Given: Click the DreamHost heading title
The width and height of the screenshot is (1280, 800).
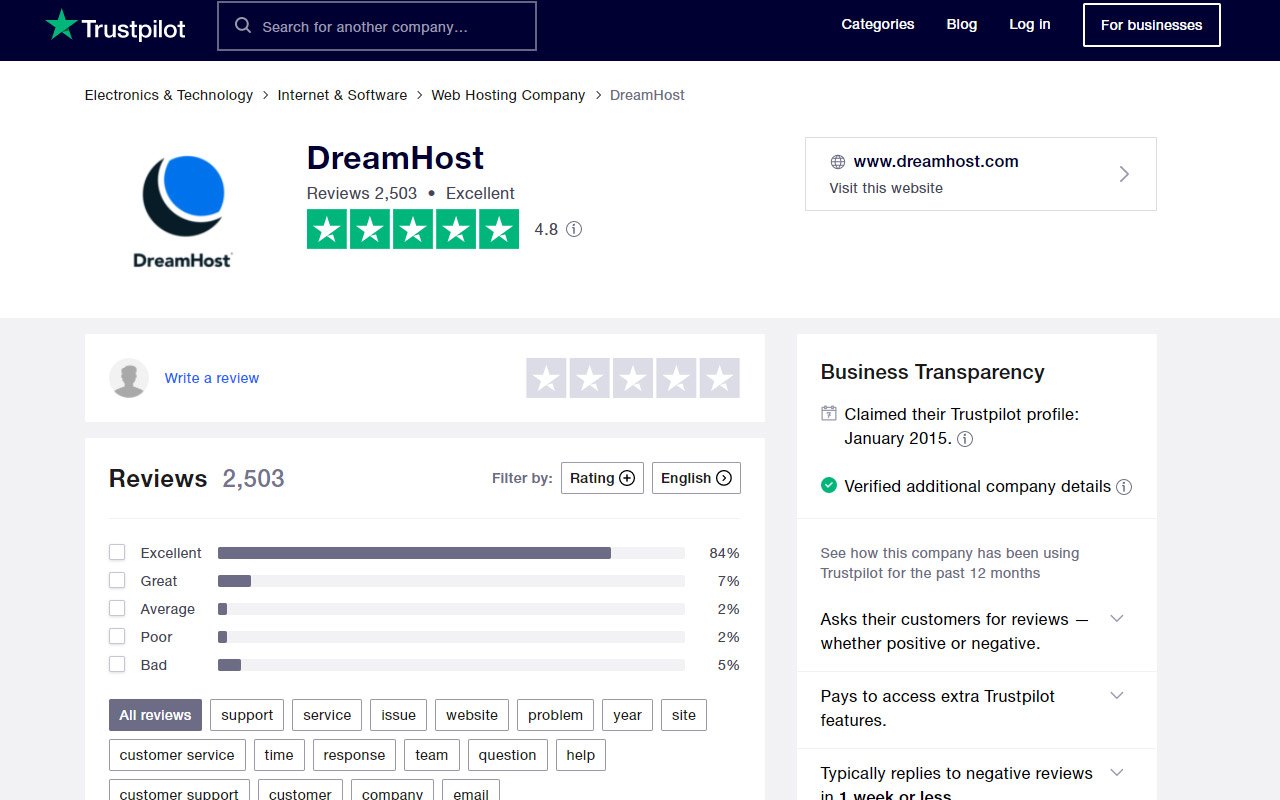Looking at the screenshot, I should [x=395, y=158].
